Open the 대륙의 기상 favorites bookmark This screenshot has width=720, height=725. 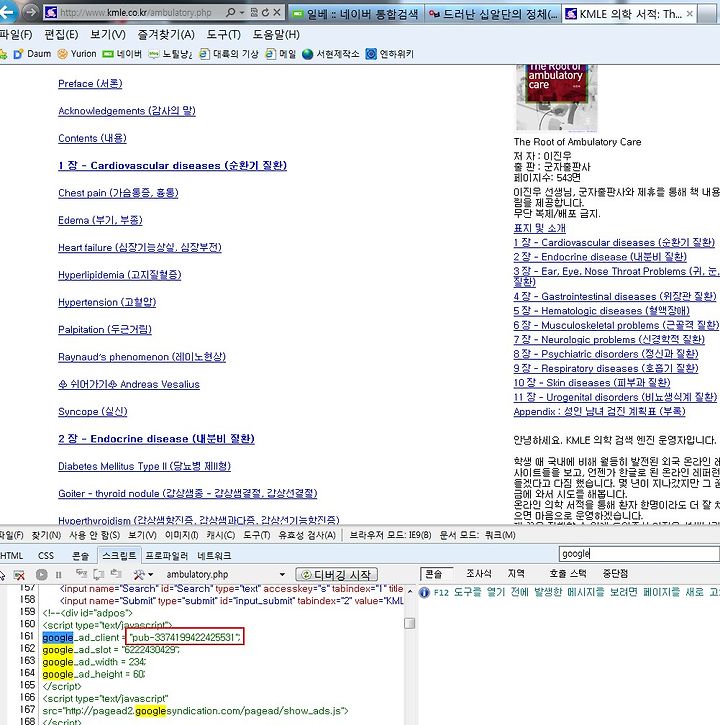point(229,54)
